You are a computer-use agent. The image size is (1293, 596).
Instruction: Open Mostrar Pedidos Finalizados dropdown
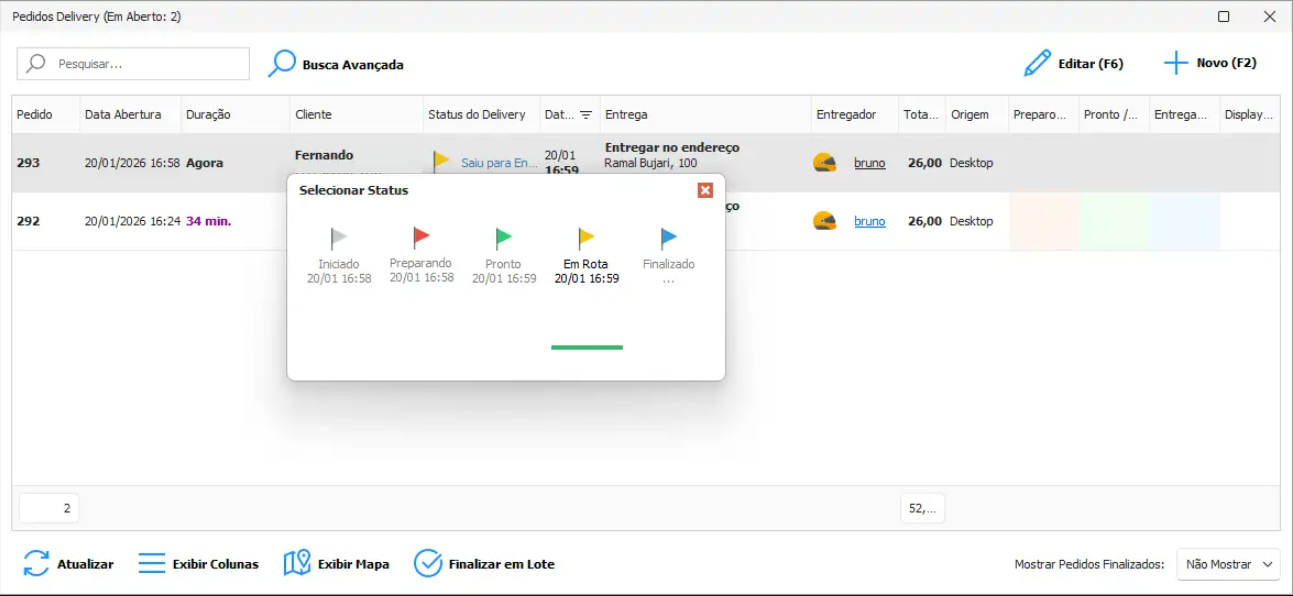[1228, 564]
